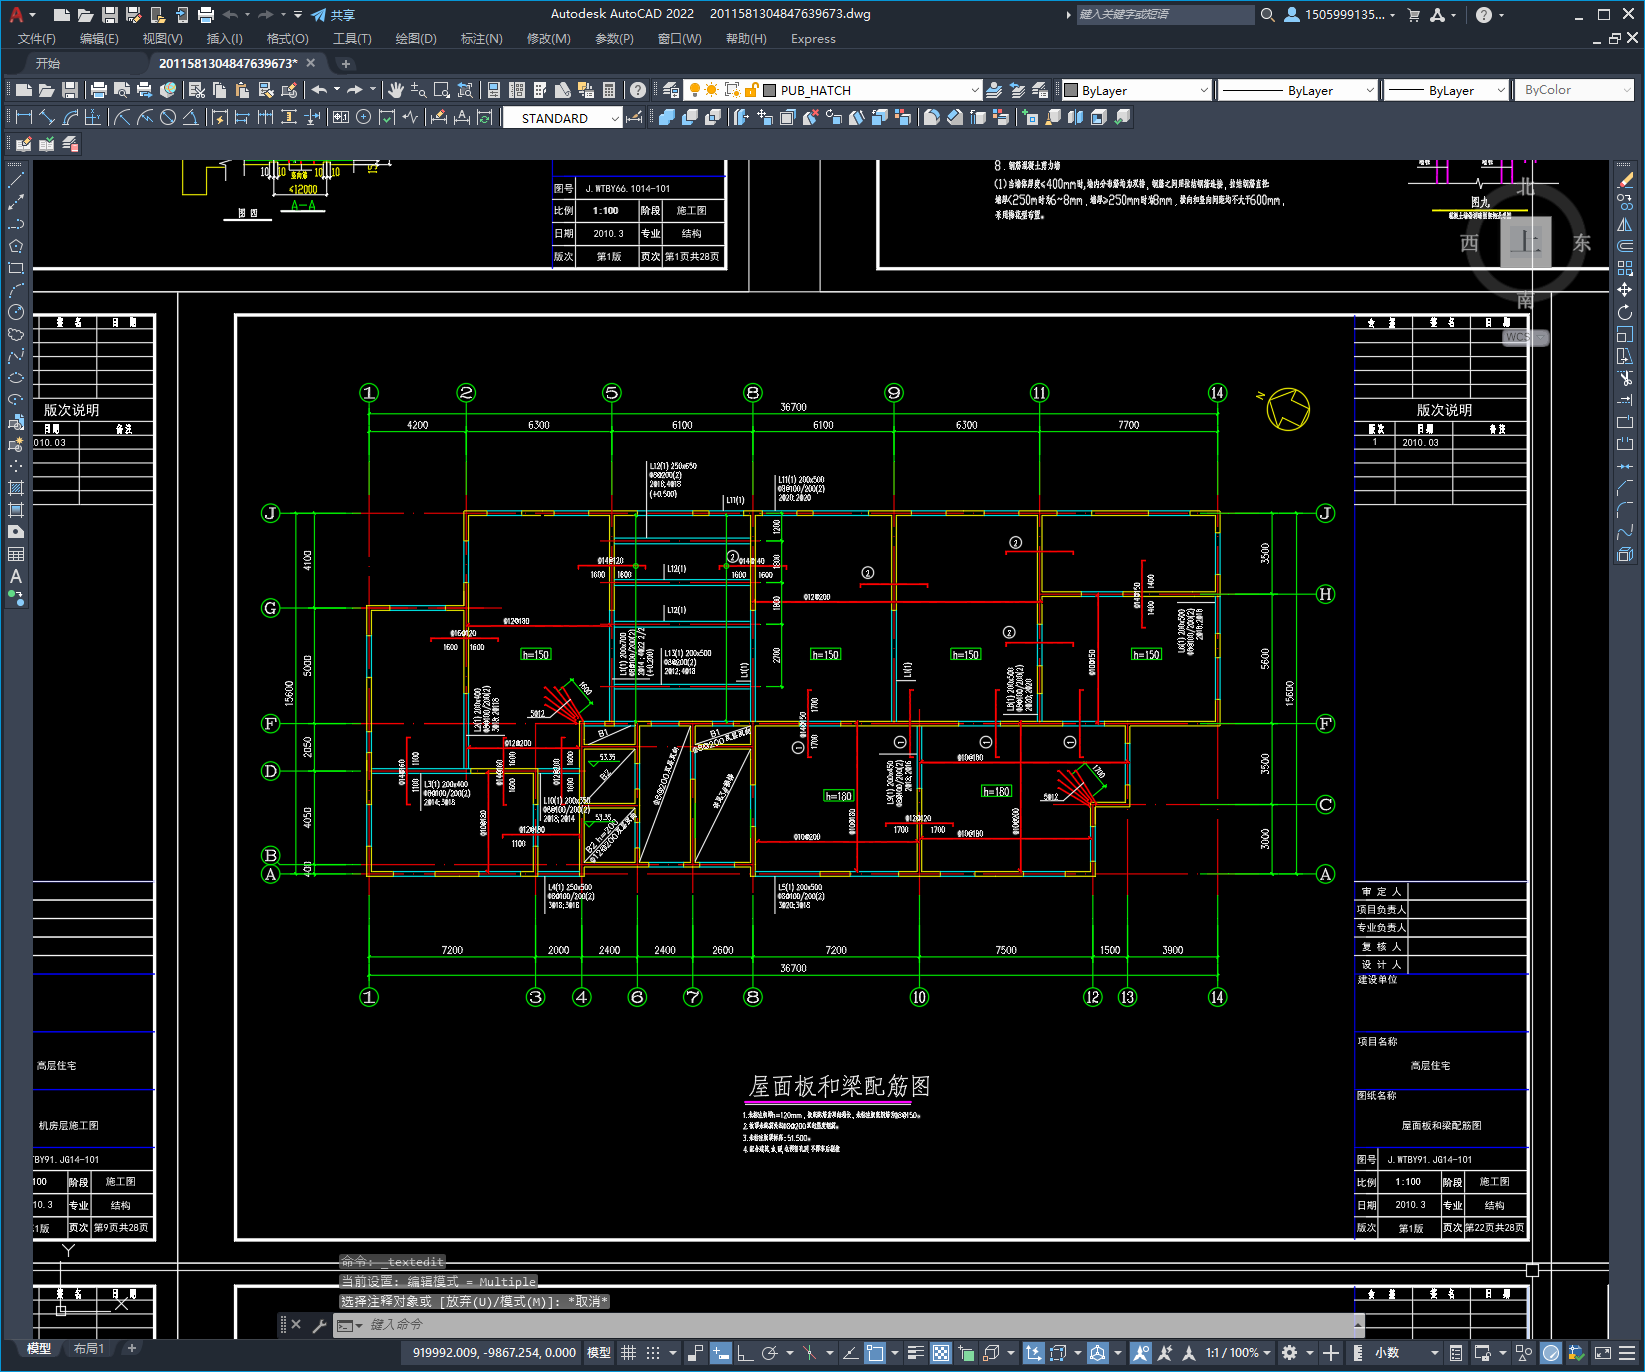This screenshot has width=1645, height=1372.
Task: Click the Zoom Window icon
Action: 441,90
